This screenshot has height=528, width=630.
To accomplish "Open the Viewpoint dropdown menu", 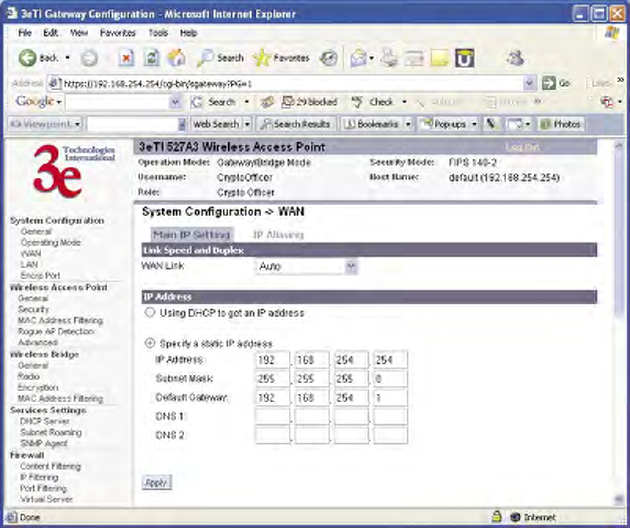I will 78,124.
